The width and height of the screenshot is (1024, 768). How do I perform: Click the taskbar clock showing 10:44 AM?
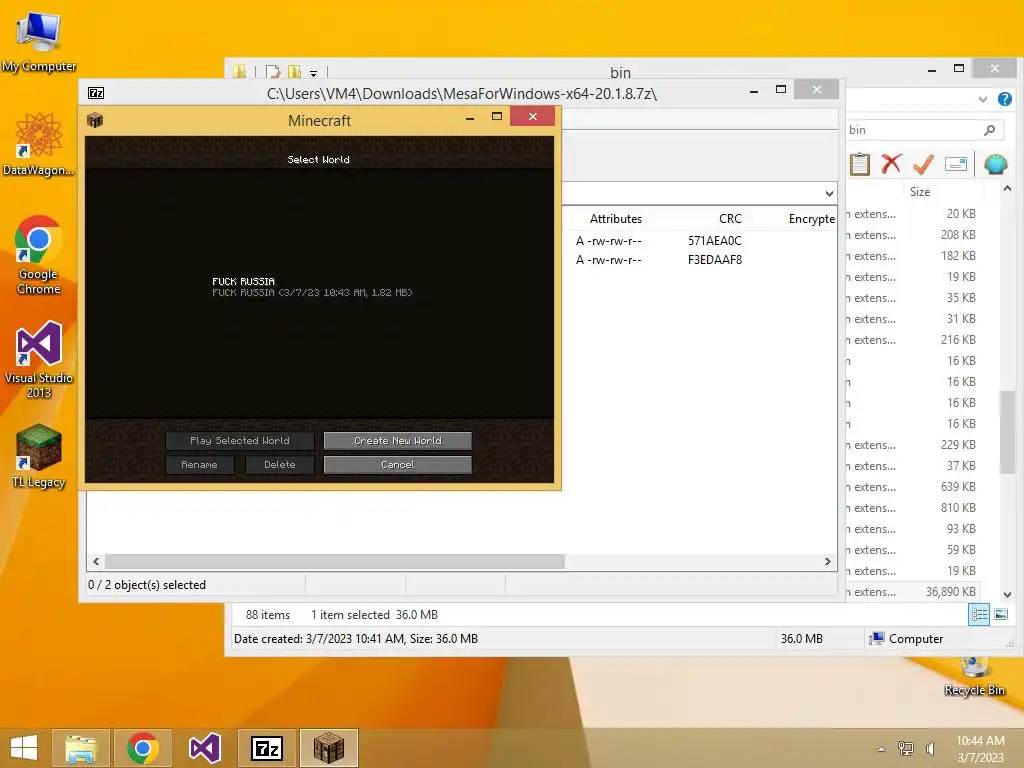[x=980, y=748]
